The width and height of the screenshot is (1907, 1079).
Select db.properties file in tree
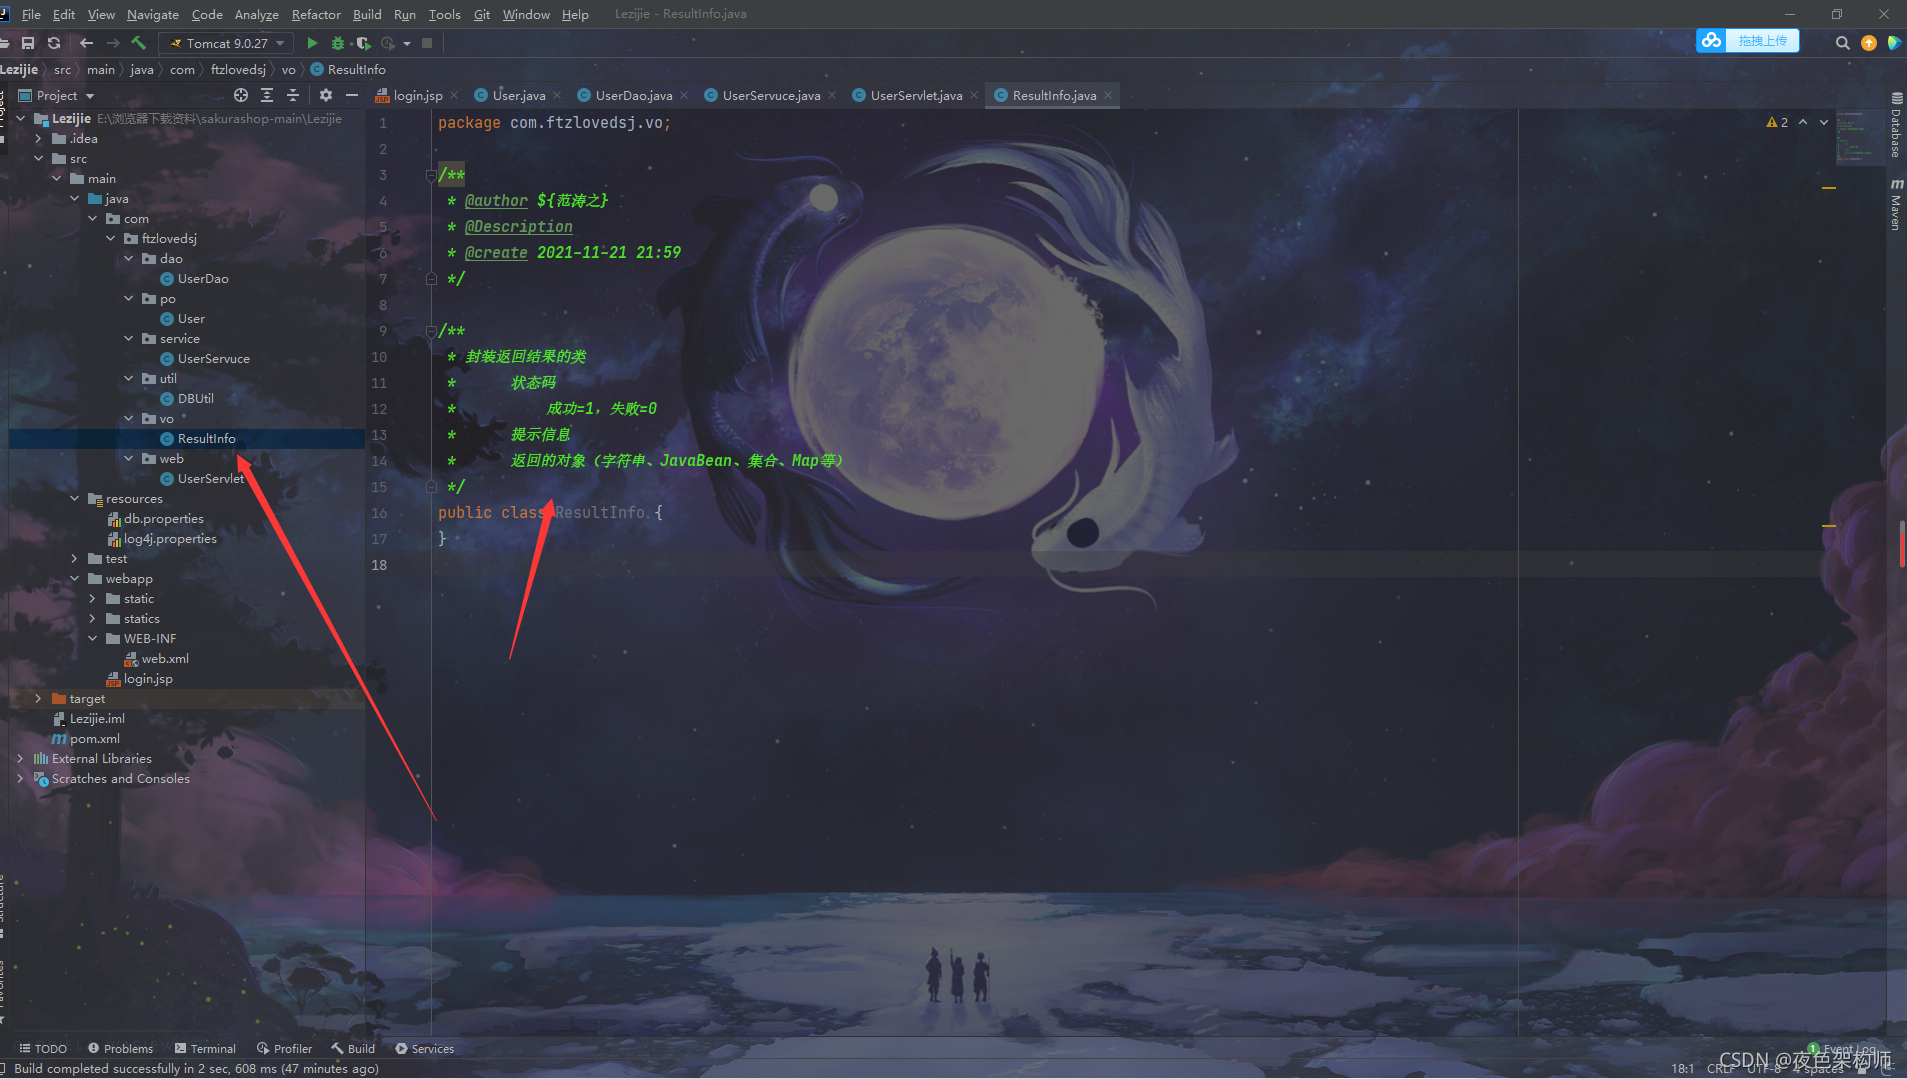click(x=163, y=518)
